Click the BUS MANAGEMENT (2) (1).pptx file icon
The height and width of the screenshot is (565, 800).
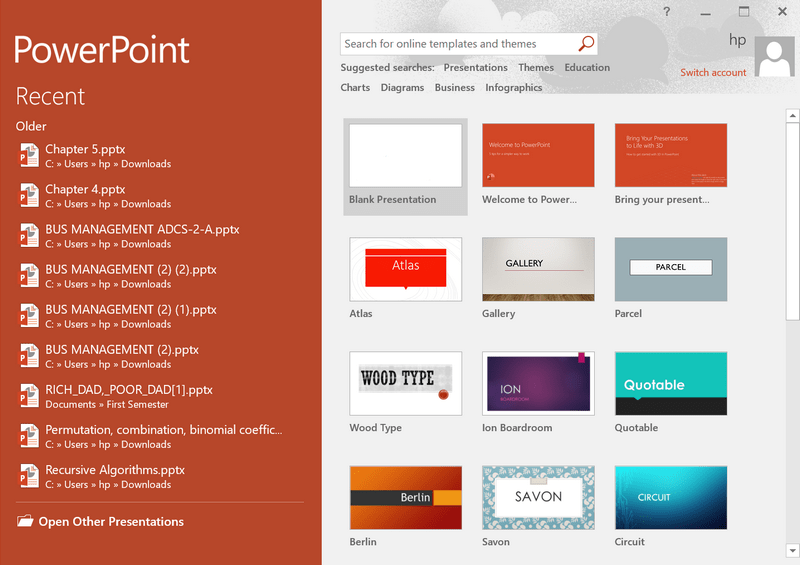pyautogui.click(x=29, y=316)
